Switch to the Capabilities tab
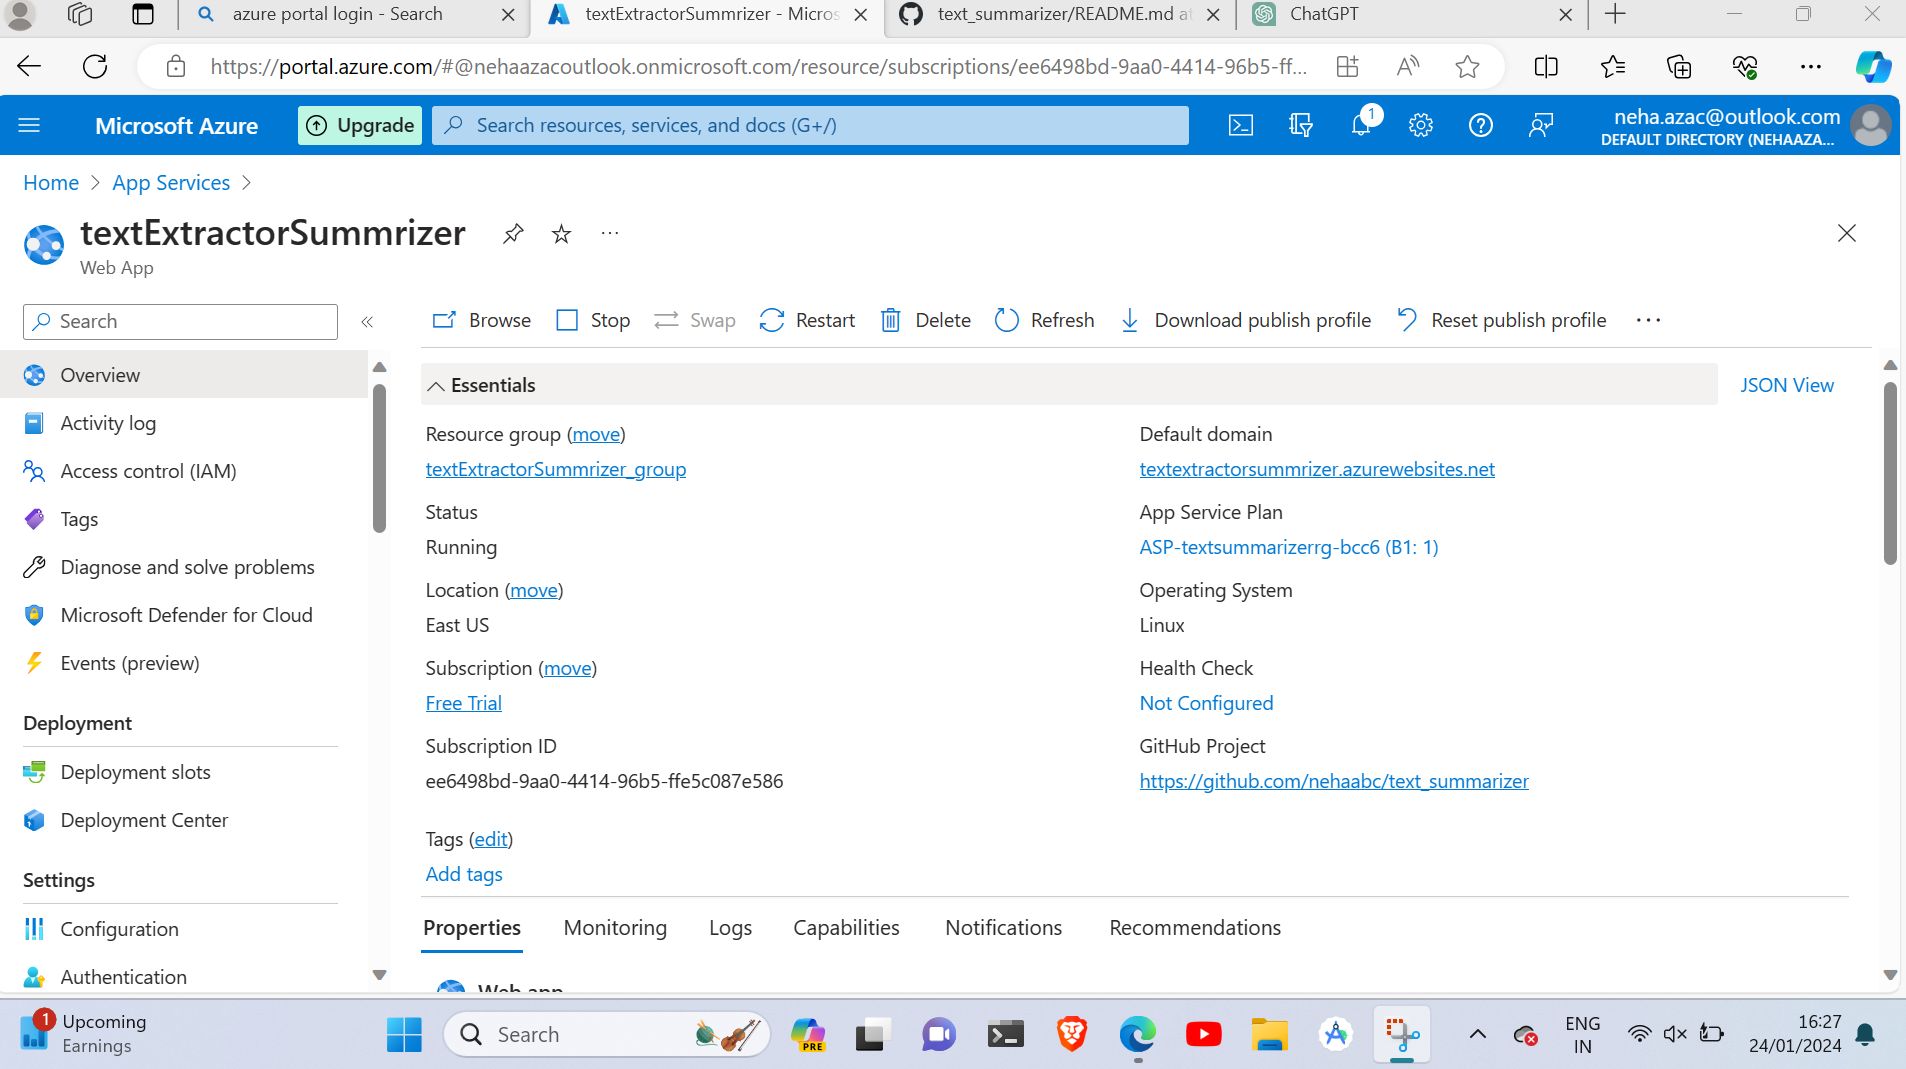Screen dimensions: 1906x1069 [846, 928]
